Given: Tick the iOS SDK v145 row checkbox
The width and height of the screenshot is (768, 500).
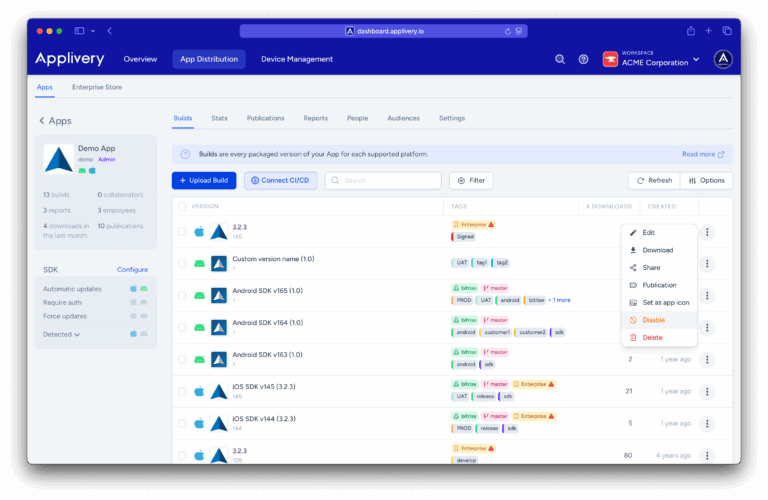Looking at the screenshot, I should click(182, 391).
